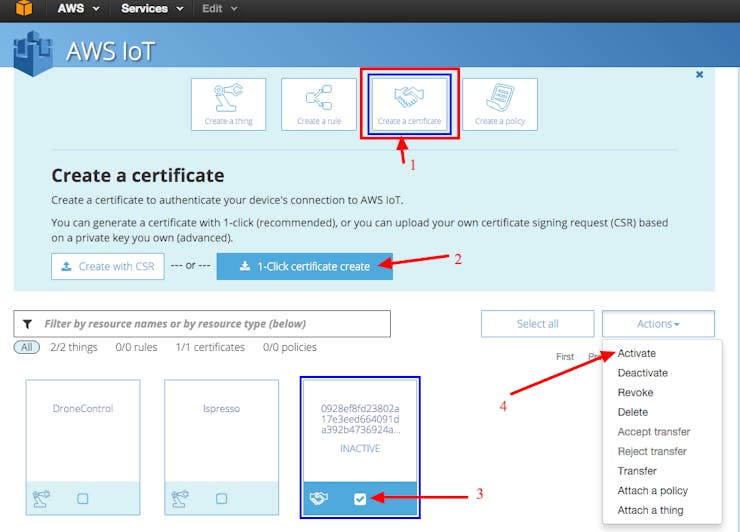Viewport: 740px width, 532px height.
Task: Click robot arm icon on DroneControl card
Action: (x=41, y=498)
